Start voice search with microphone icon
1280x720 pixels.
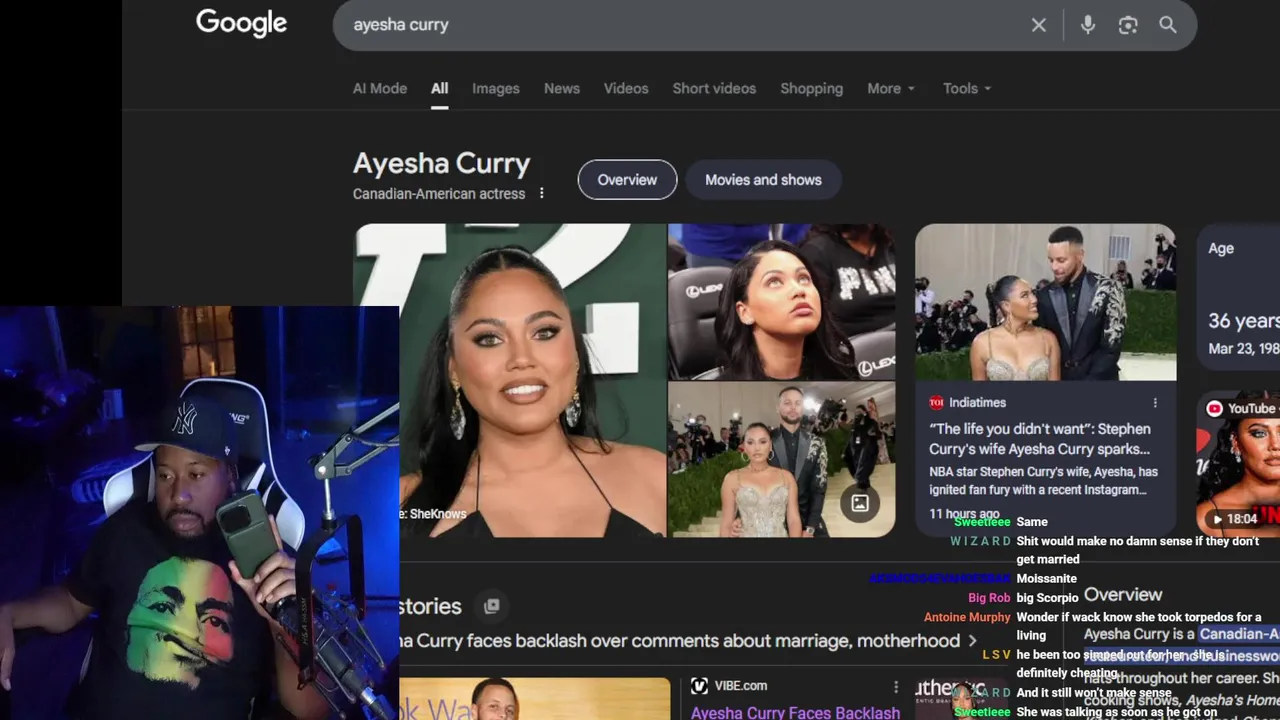[x=1088, y=25]
